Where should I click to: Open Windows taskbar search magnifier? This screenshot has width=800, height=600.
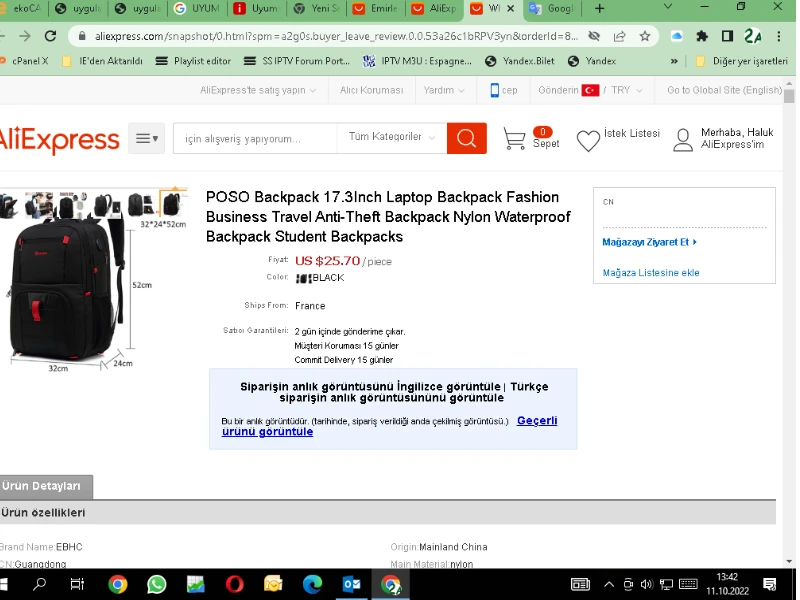click(x=39, y=584)
